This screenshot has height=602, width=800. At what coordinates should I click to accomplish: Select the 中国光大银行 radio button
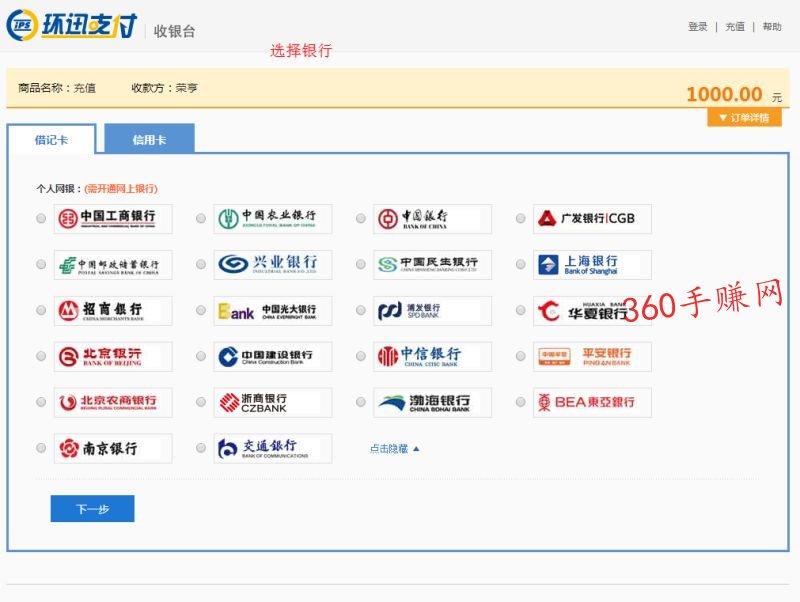click(x=201, y=310)
